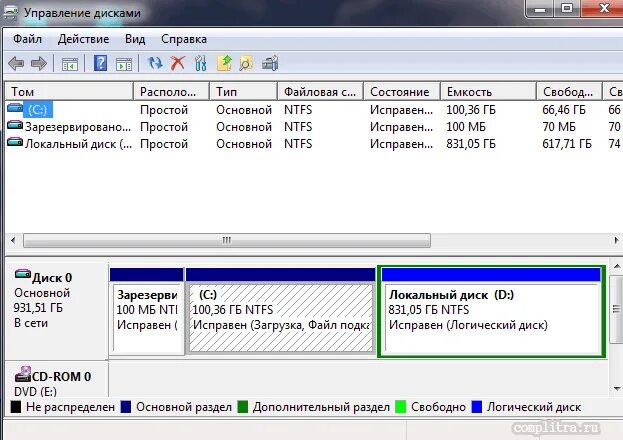Toggle the console tree pane icon
Screen dimensions: 623x440
pyautogui.click(x=70, y=64)
